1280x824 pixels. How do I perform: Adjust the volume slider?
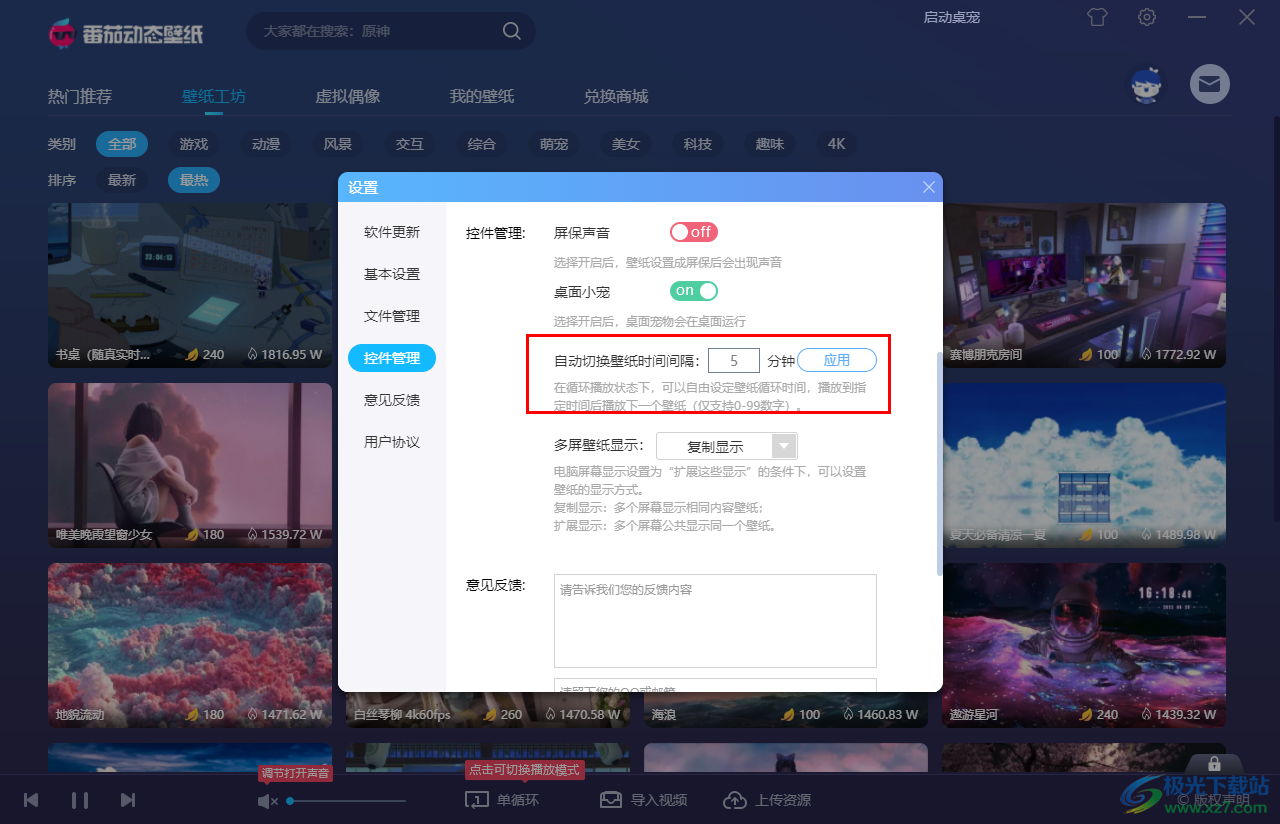point(346,801)
